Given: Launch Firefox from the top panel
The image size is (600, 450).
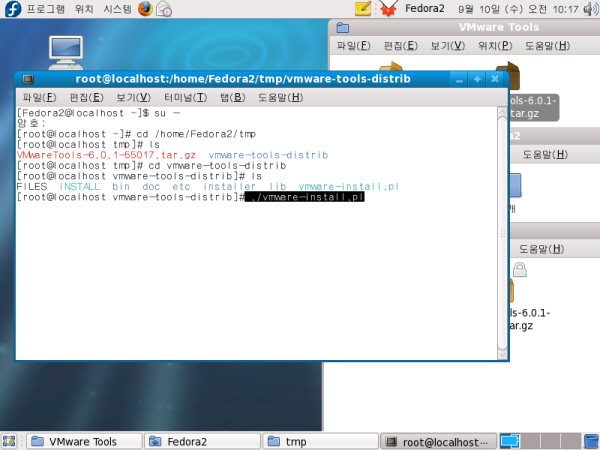Looking at the screenshot, I should pyautogui.click(x=145, y=8).
